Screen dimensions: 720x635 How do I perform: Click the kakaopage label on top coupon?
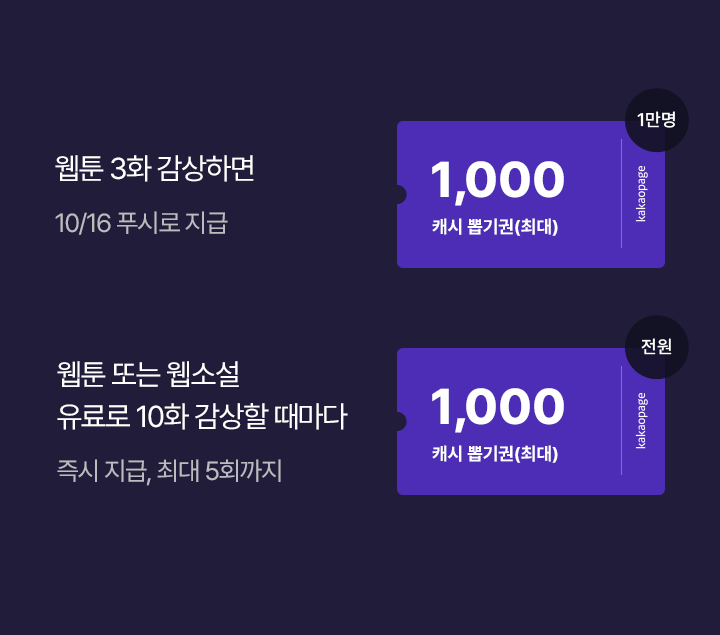641,194
